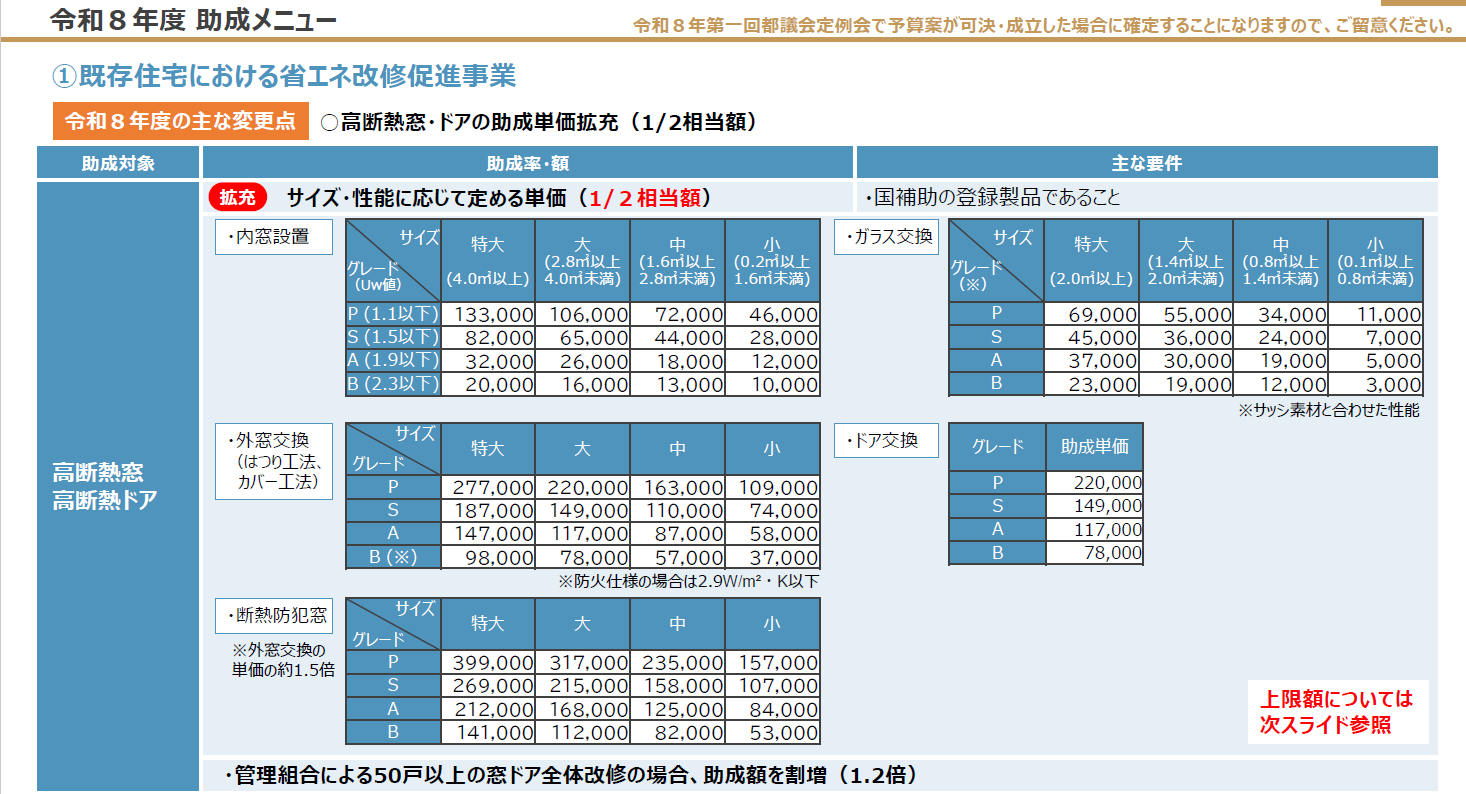Viewport: 1466px width, 794px height.
Task: Click the red 上限額については次スライド参照 note
Action: [1336, 711]
